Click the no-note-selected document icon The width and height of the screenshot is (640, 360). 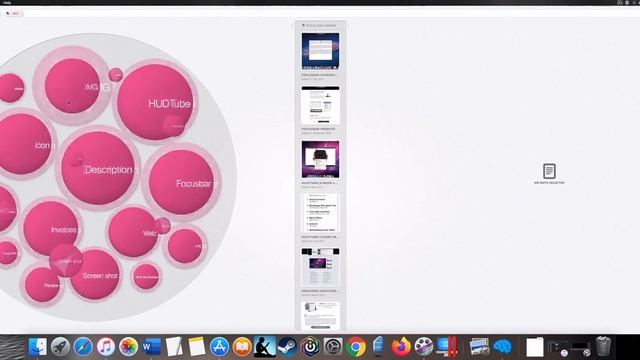(549, 171)
